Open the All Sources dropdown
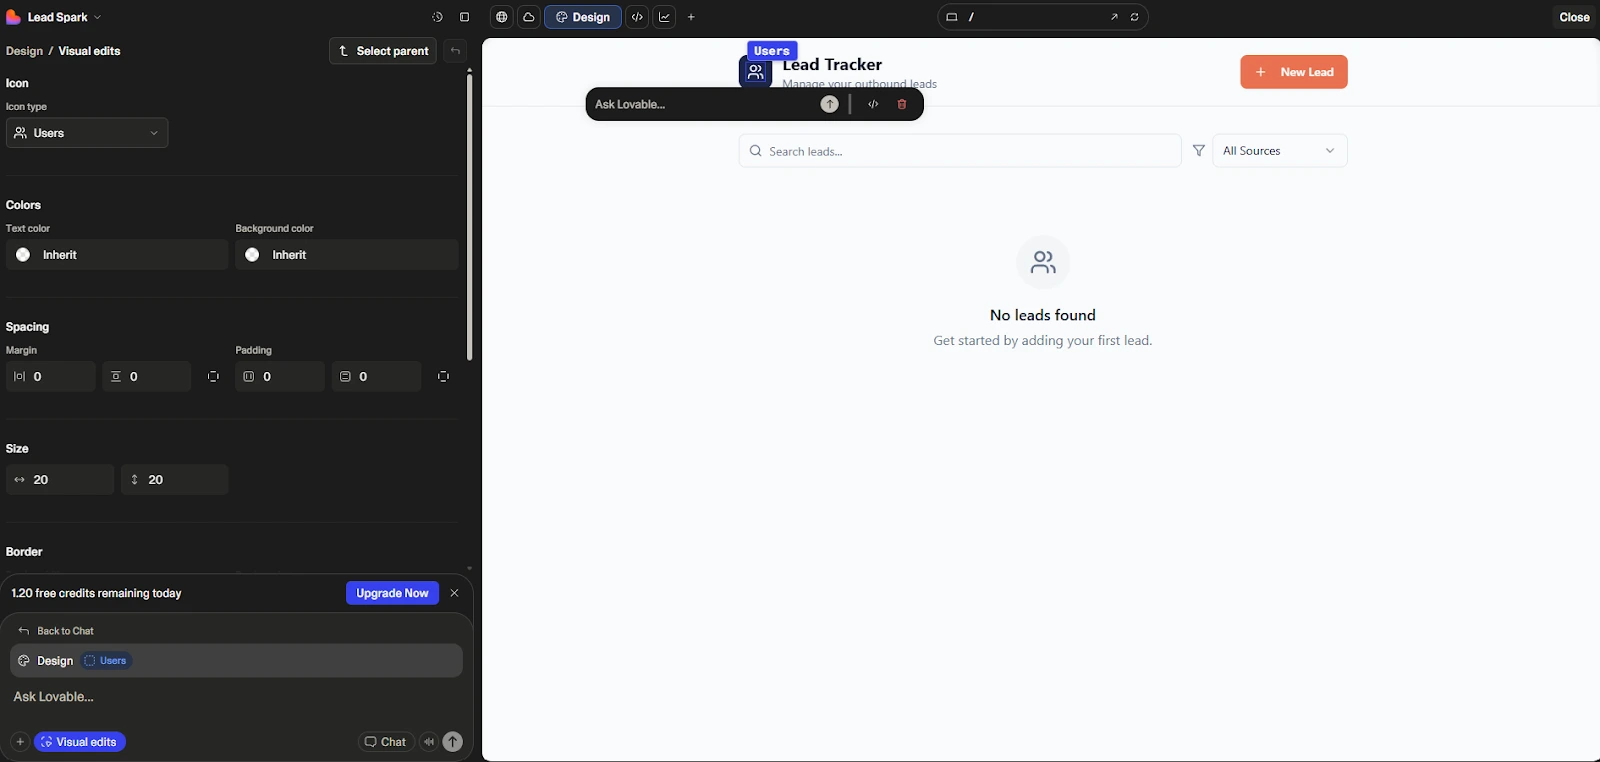1600x762 pixels. click(x=1280, y=151)
